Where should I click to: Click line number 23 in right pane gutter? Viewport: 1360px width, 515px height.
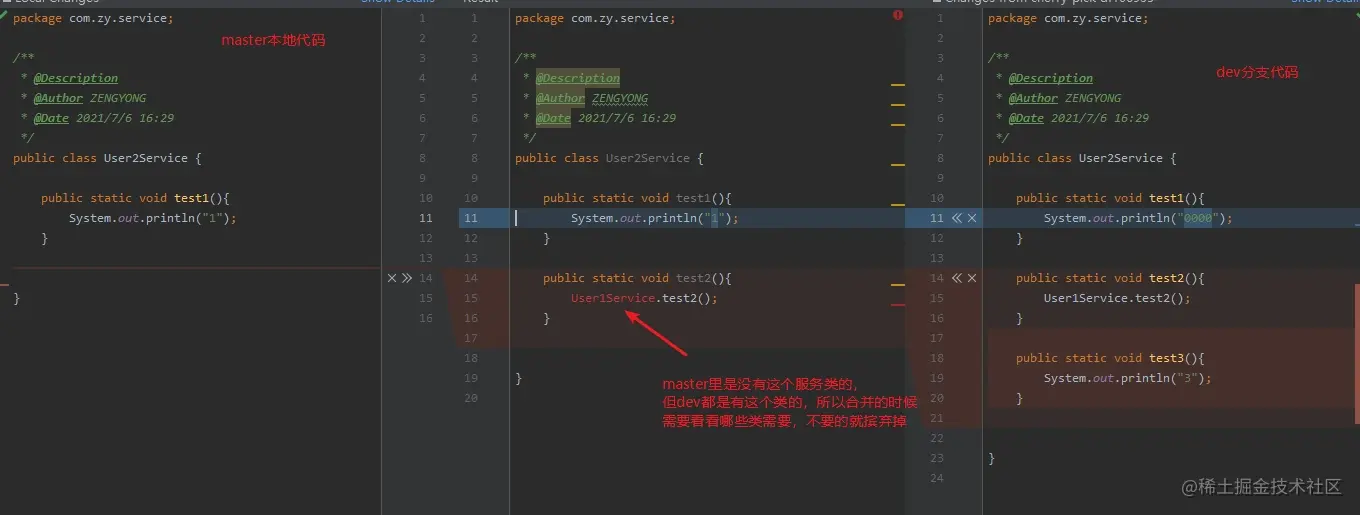pos(936,458)
